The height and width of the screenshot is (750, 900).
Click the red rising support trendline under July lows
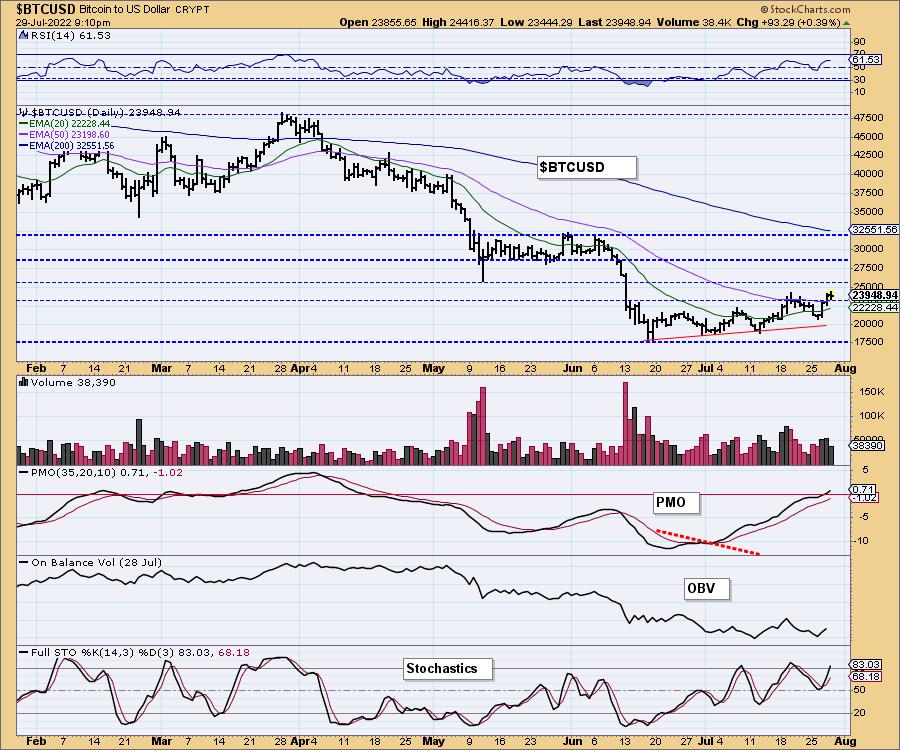(736, 333)
